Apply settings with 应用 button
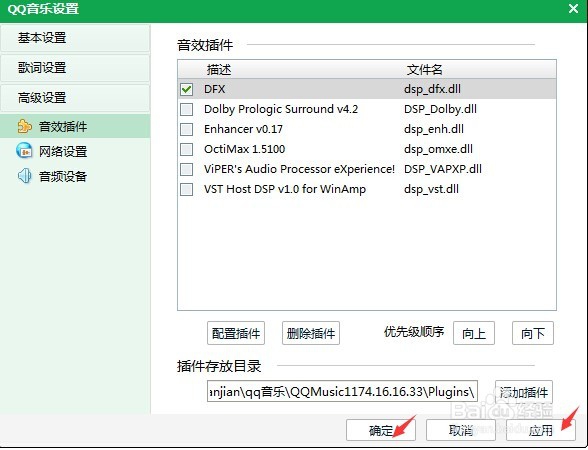 (x=541, y=430)
